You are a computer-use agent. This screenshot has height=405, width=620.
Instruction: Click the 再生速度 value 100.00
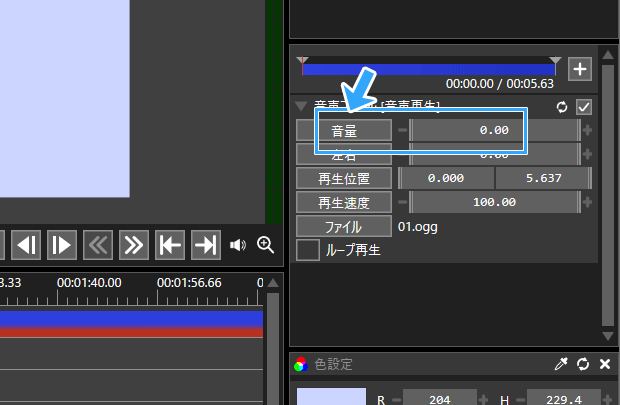point(494,202)
